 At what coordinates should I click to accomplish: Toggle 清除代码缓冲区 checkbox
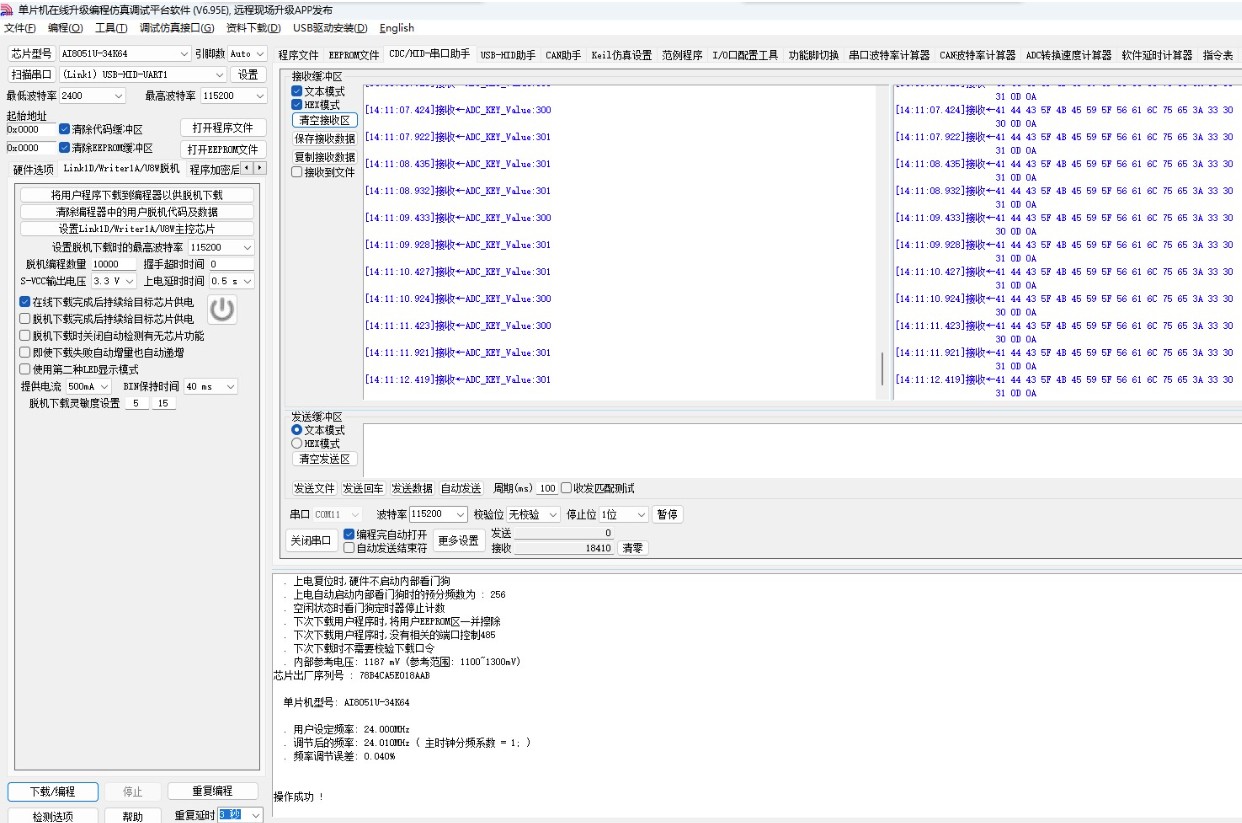64,129
